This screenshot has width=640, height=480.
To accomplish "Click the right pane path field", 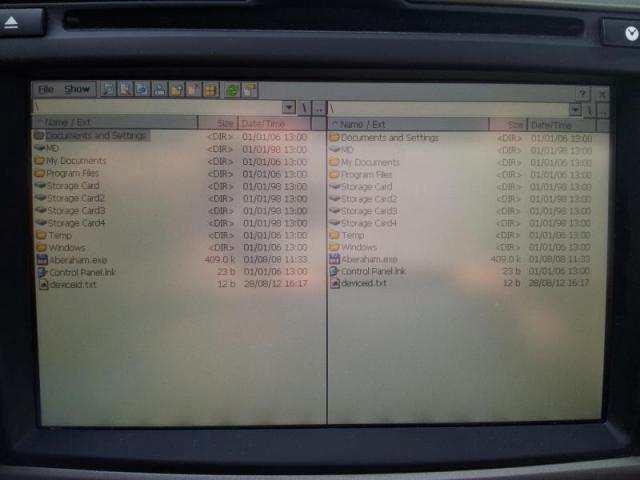I will pyautogui.click(x=449, y=109).
